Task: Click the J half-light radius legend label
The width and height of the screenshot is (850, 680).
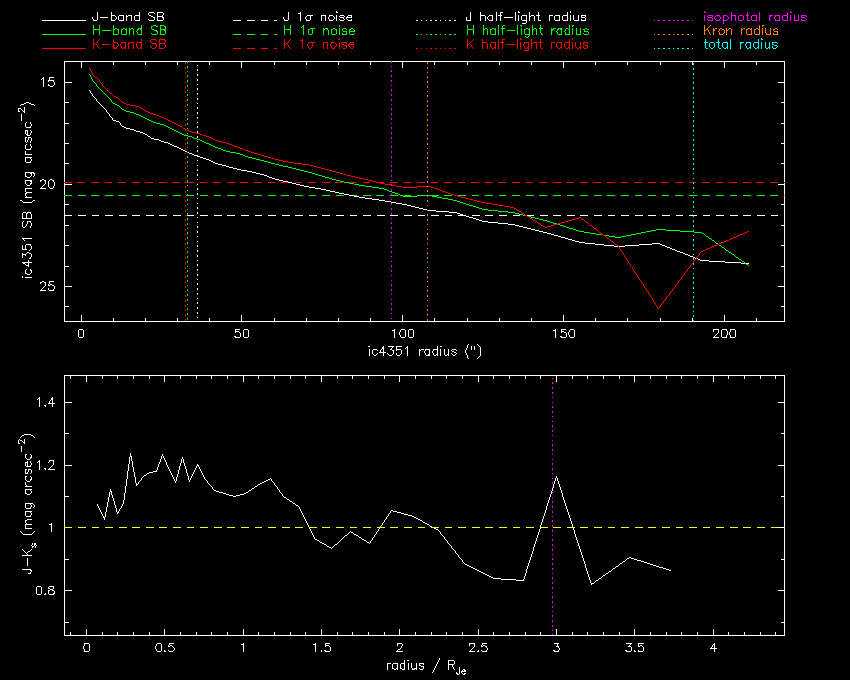Action: tap(526, 18)
